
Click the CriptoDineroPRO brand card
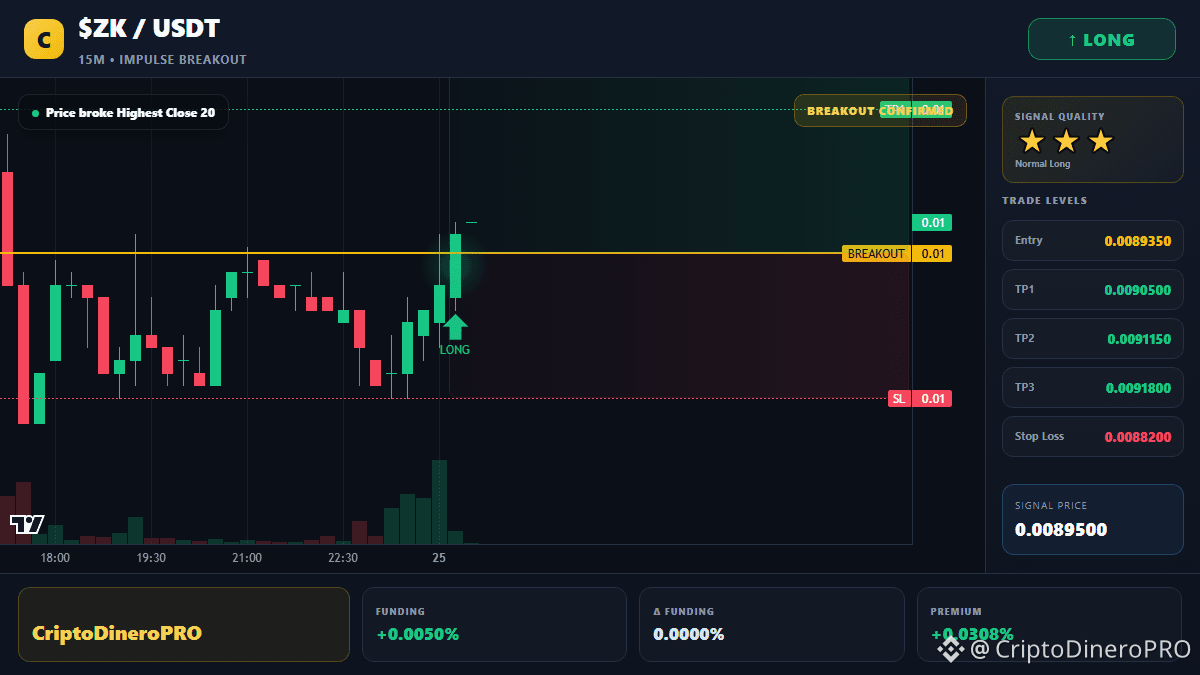coord(184,624)
